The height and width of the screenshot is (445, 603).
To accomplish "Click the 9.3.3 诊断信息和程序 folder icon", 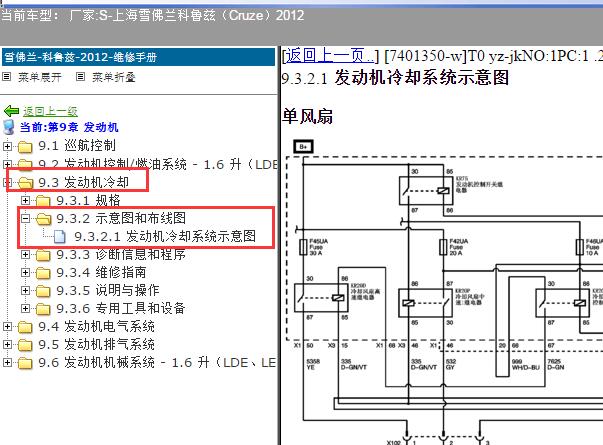I will 43,255.
